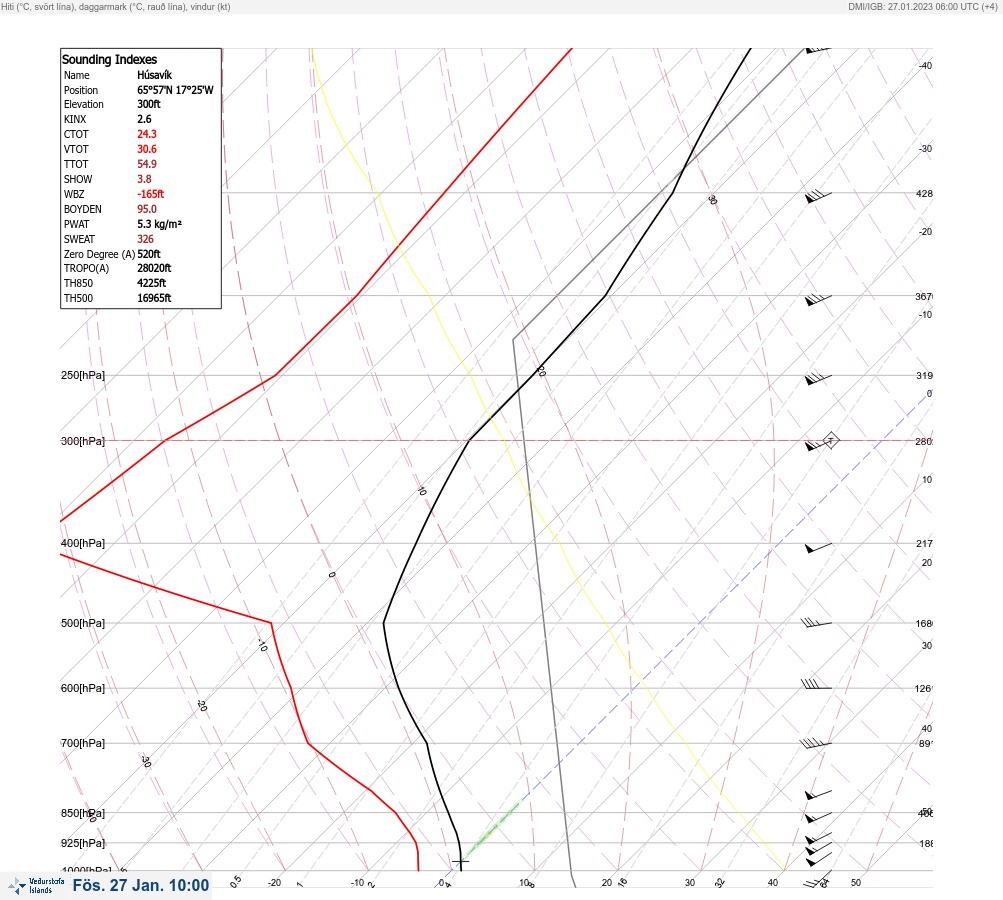Click the TH500 value 16965ft
Screen dimensions: 1003x900
(154, 298)
